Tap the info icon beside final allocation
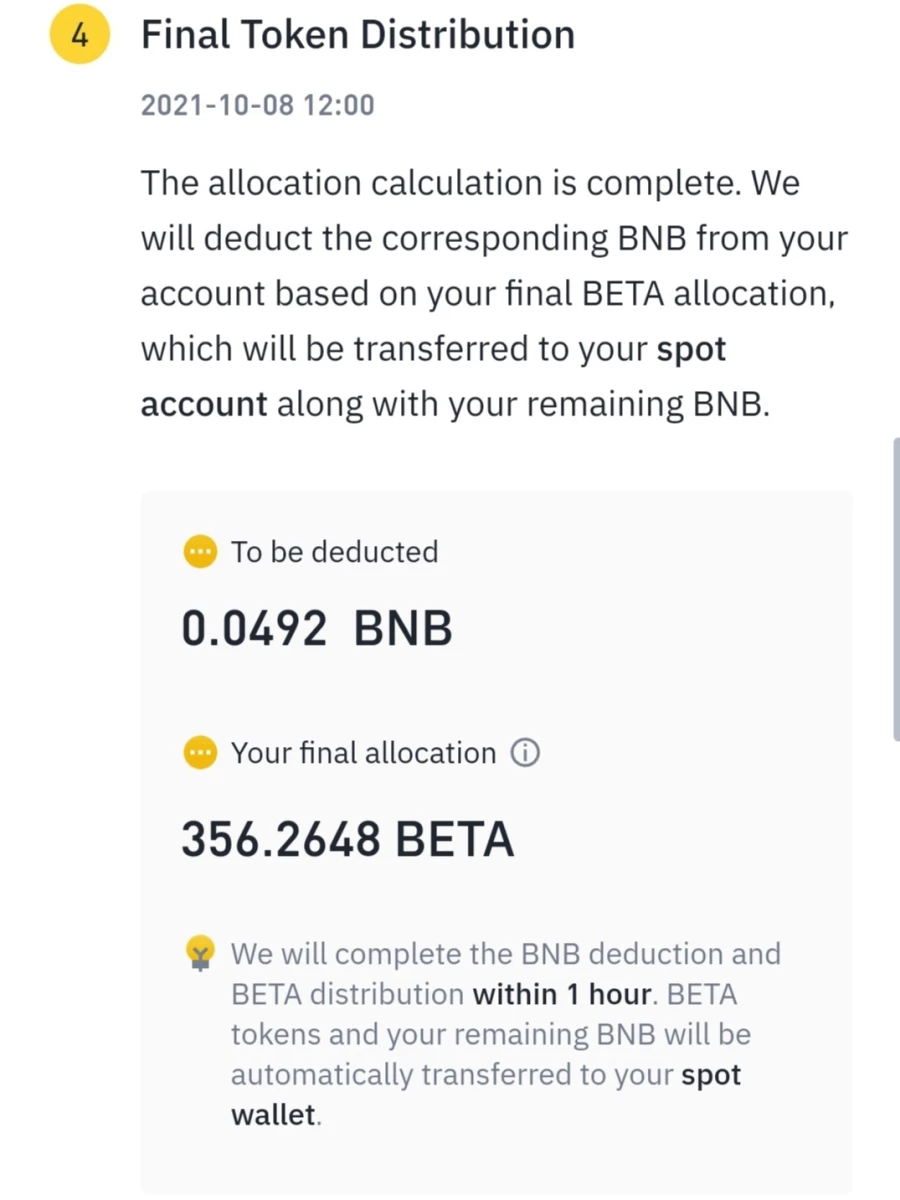The width and height of the screenshot is (900, 1200). pyautogui.click(x=525, y=753)
